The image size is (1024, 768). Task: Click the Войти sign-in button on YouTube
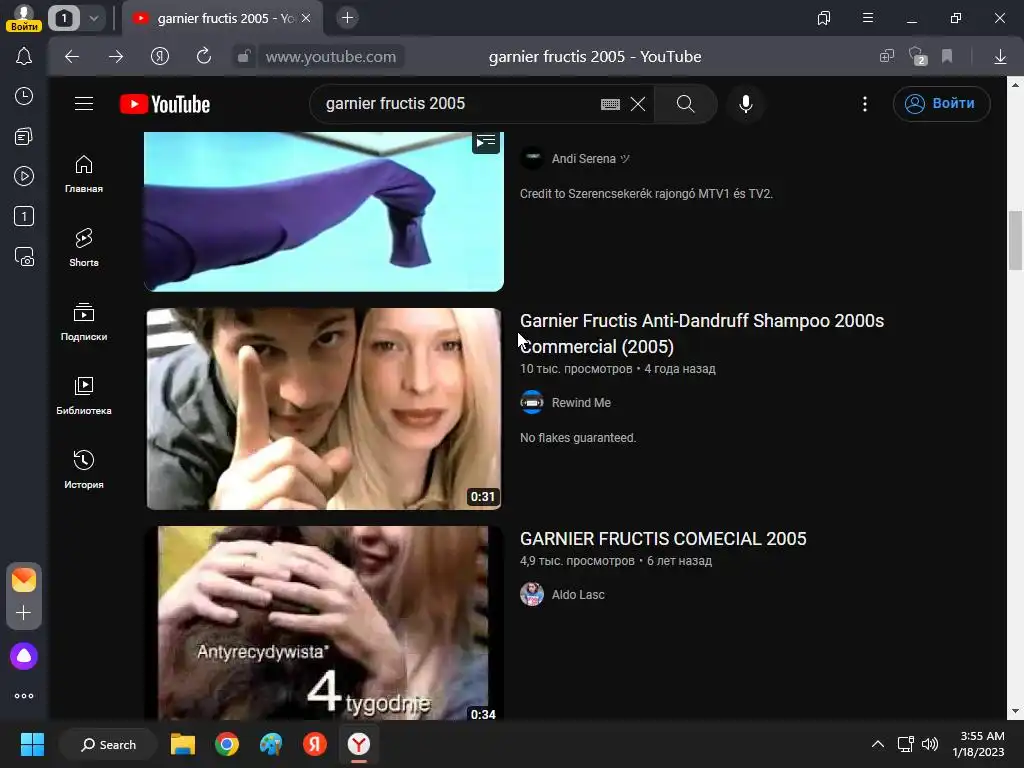(941, 104)
